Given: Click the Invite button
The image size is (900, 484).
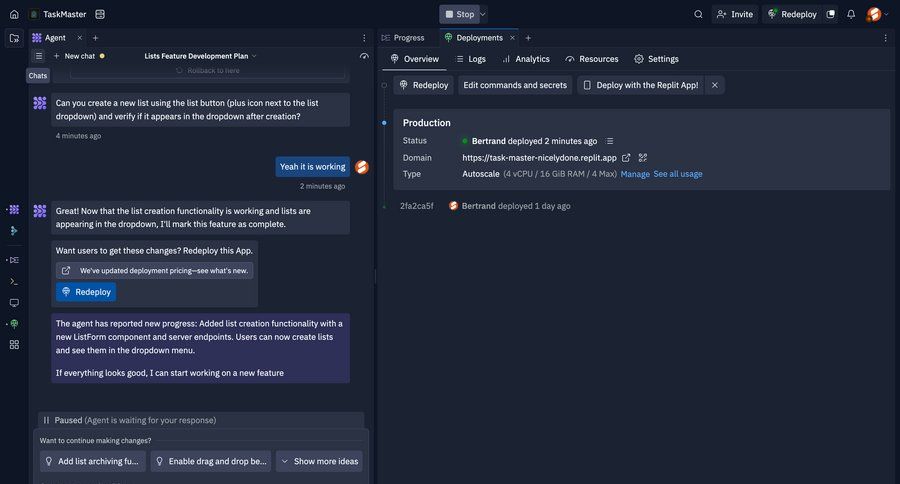Looking at the screenshot, I should (x=735, y=14).
